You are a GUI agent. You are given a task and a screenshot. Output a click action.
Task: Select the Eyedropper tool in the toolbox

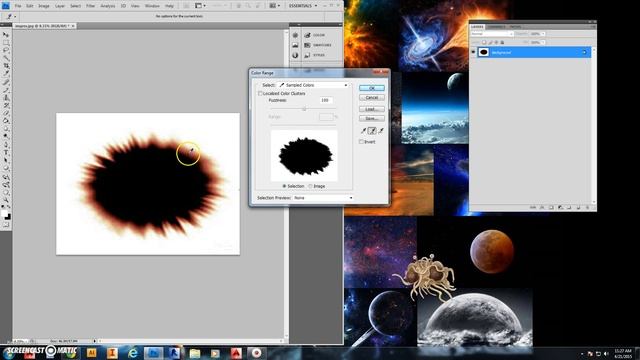[x=6, y=73]
